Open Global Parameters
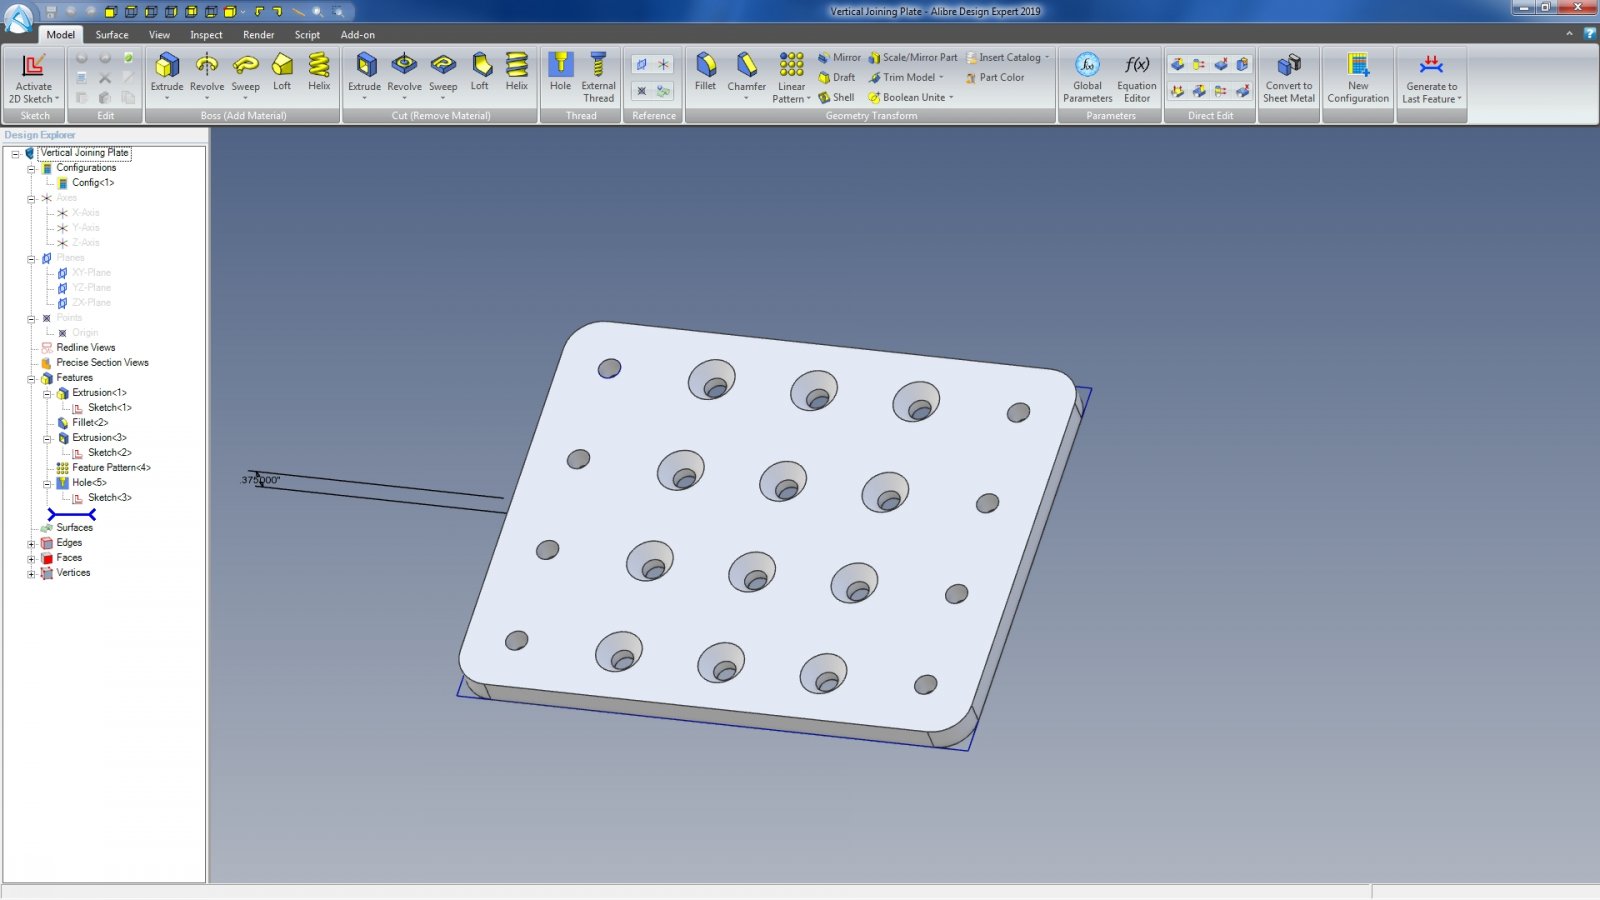The width and height of the screenshot is (1600, 900). (x=1088, y=67)
